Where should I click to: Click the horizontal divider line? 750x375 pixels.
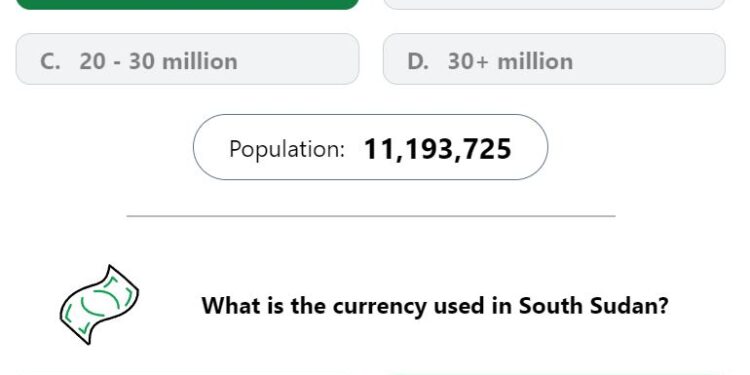click(371, 216)
